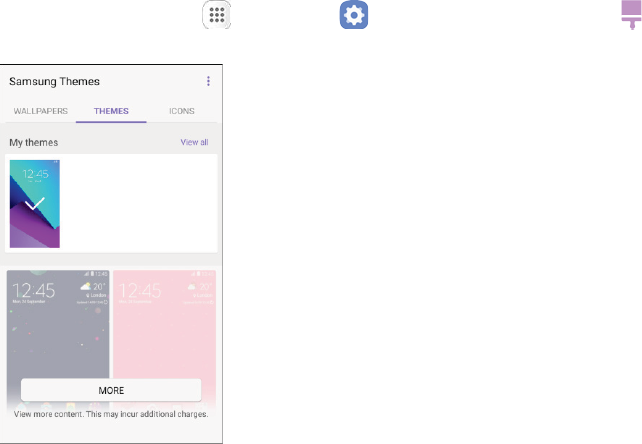Switch to the WALLPAPERS tab

pos(41,111)
